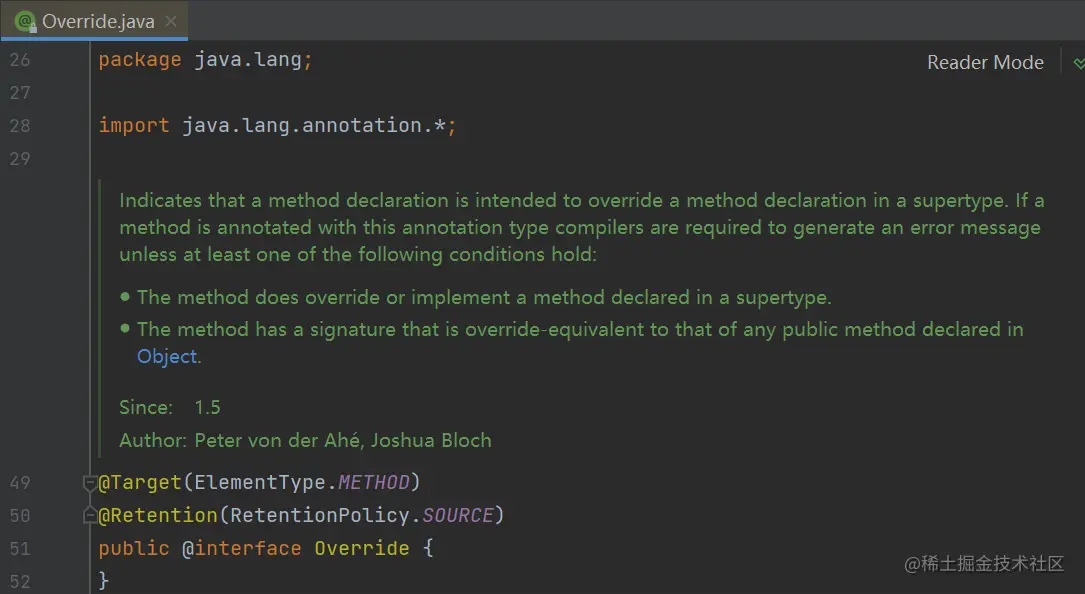
Task: Click the ElementType class reference
Action: click(x=259, y=482)
